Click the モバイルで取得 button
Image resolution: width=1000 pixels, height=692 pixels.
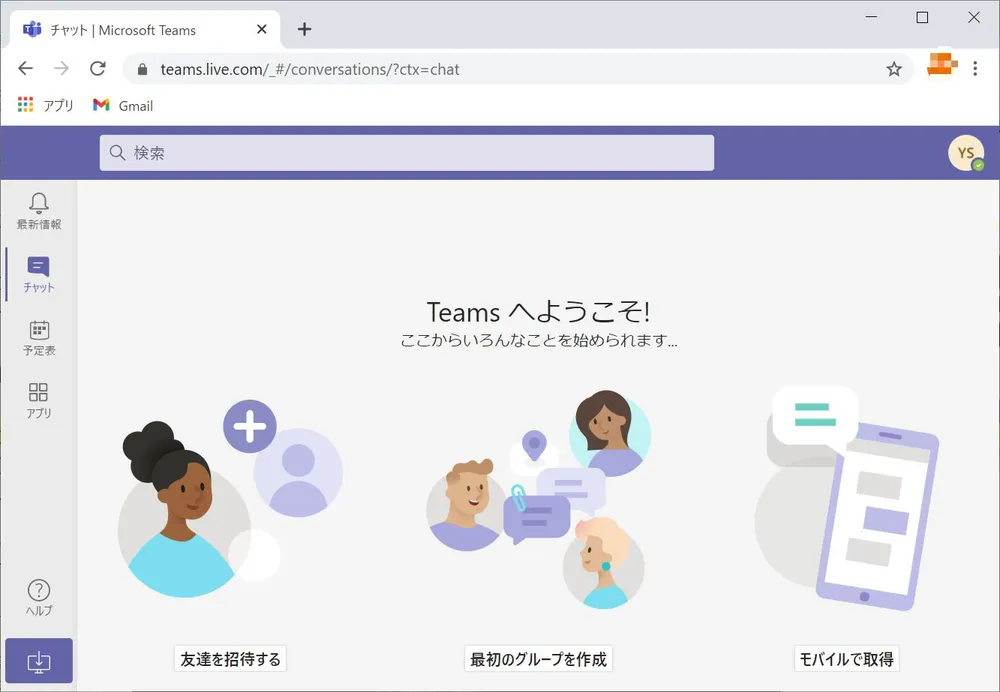[846, 658]
